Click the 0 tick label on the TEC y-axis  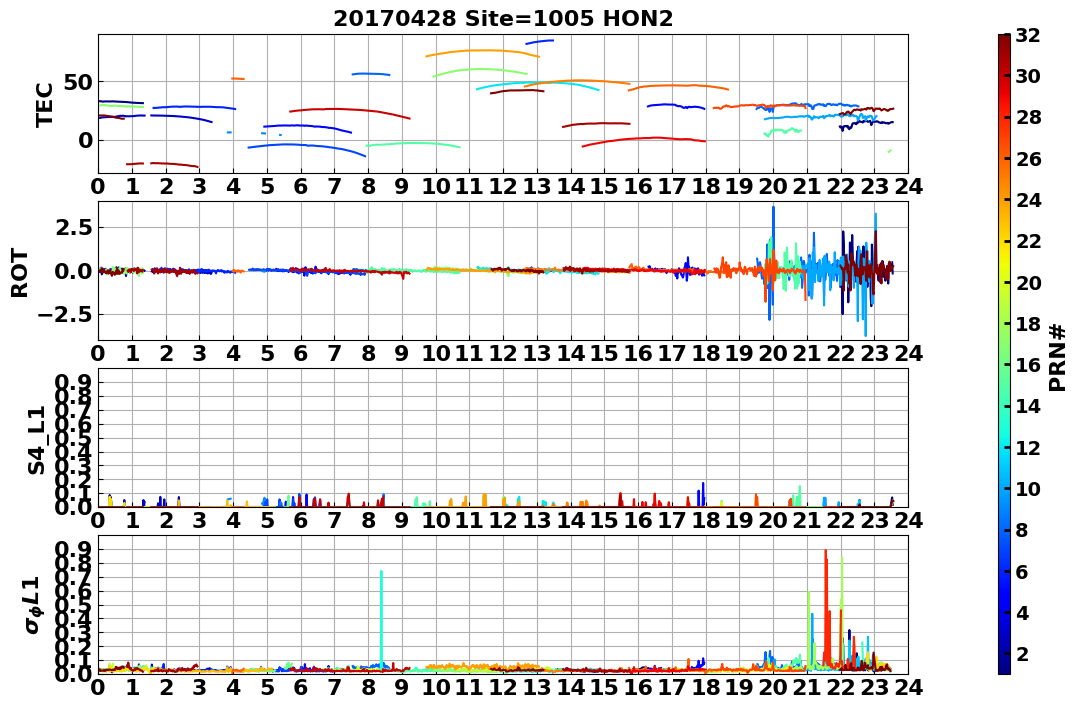[85, 140]
